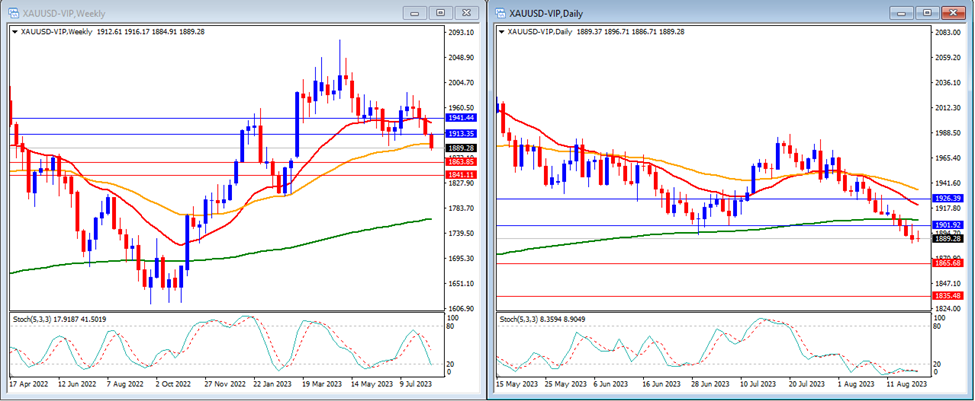Click the Weekly chart window title icon
The height and width of the screenshot is (401, 975).
(x=12, y=12)
